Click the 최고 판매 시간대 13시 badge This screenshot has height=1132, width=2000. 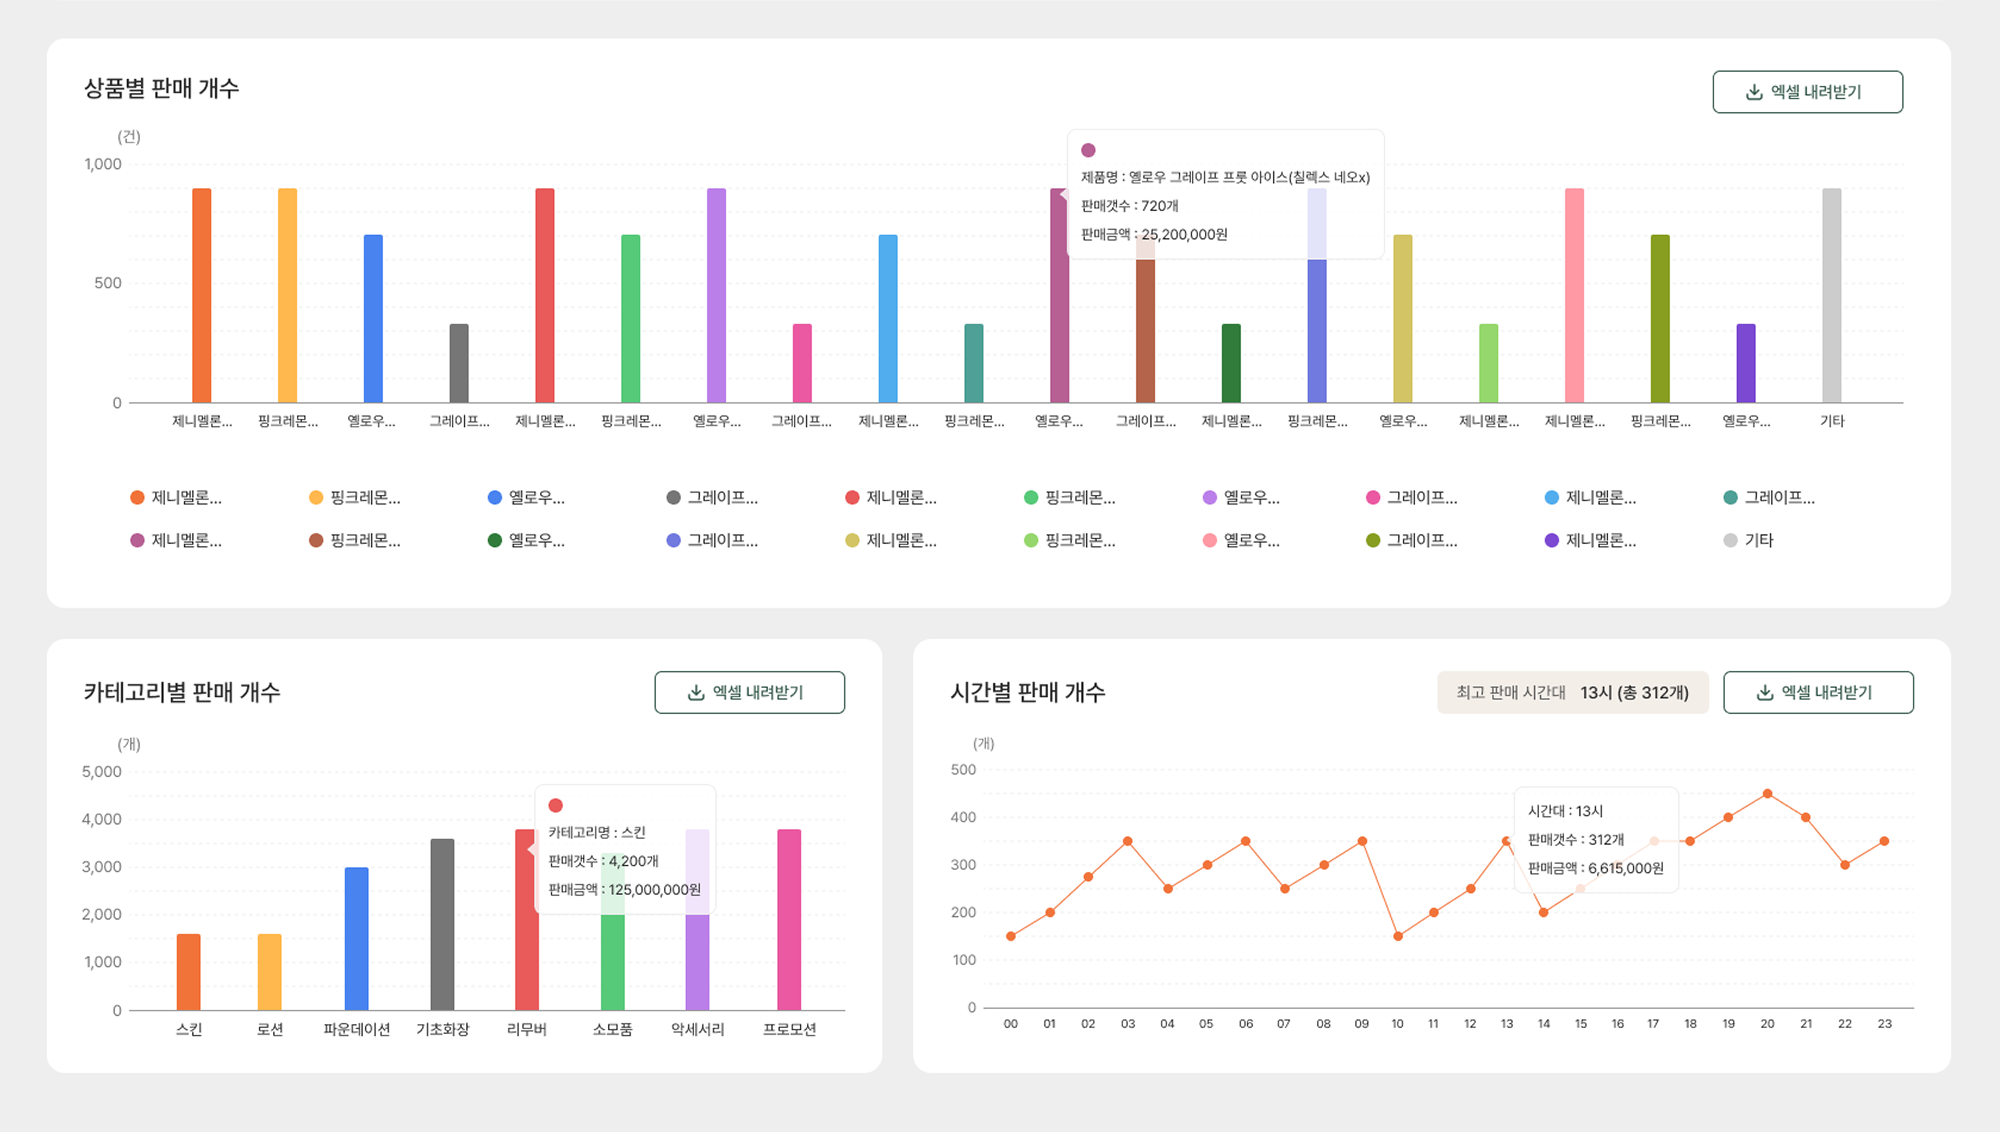click(1572, 693)
